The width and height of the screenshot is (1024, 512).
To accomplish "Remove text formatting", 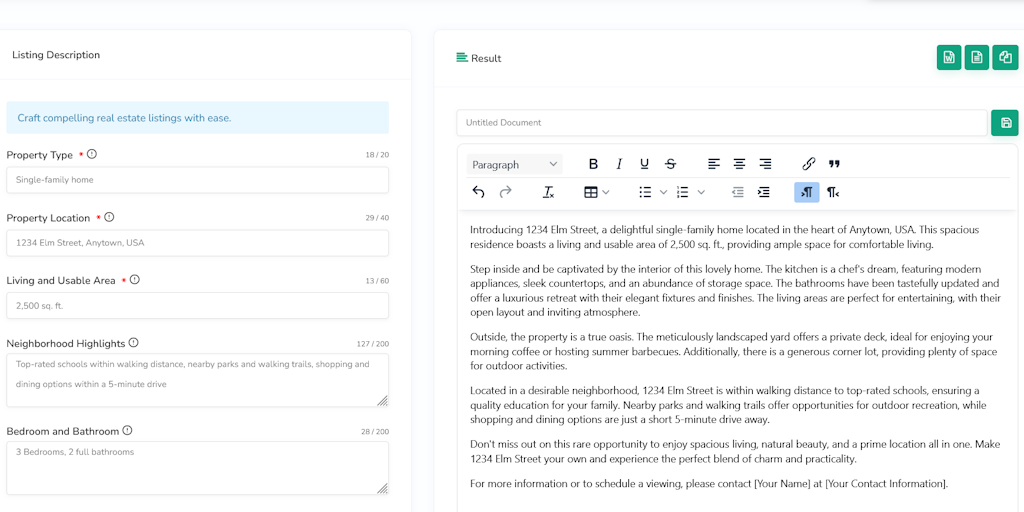I will (549, 192).
